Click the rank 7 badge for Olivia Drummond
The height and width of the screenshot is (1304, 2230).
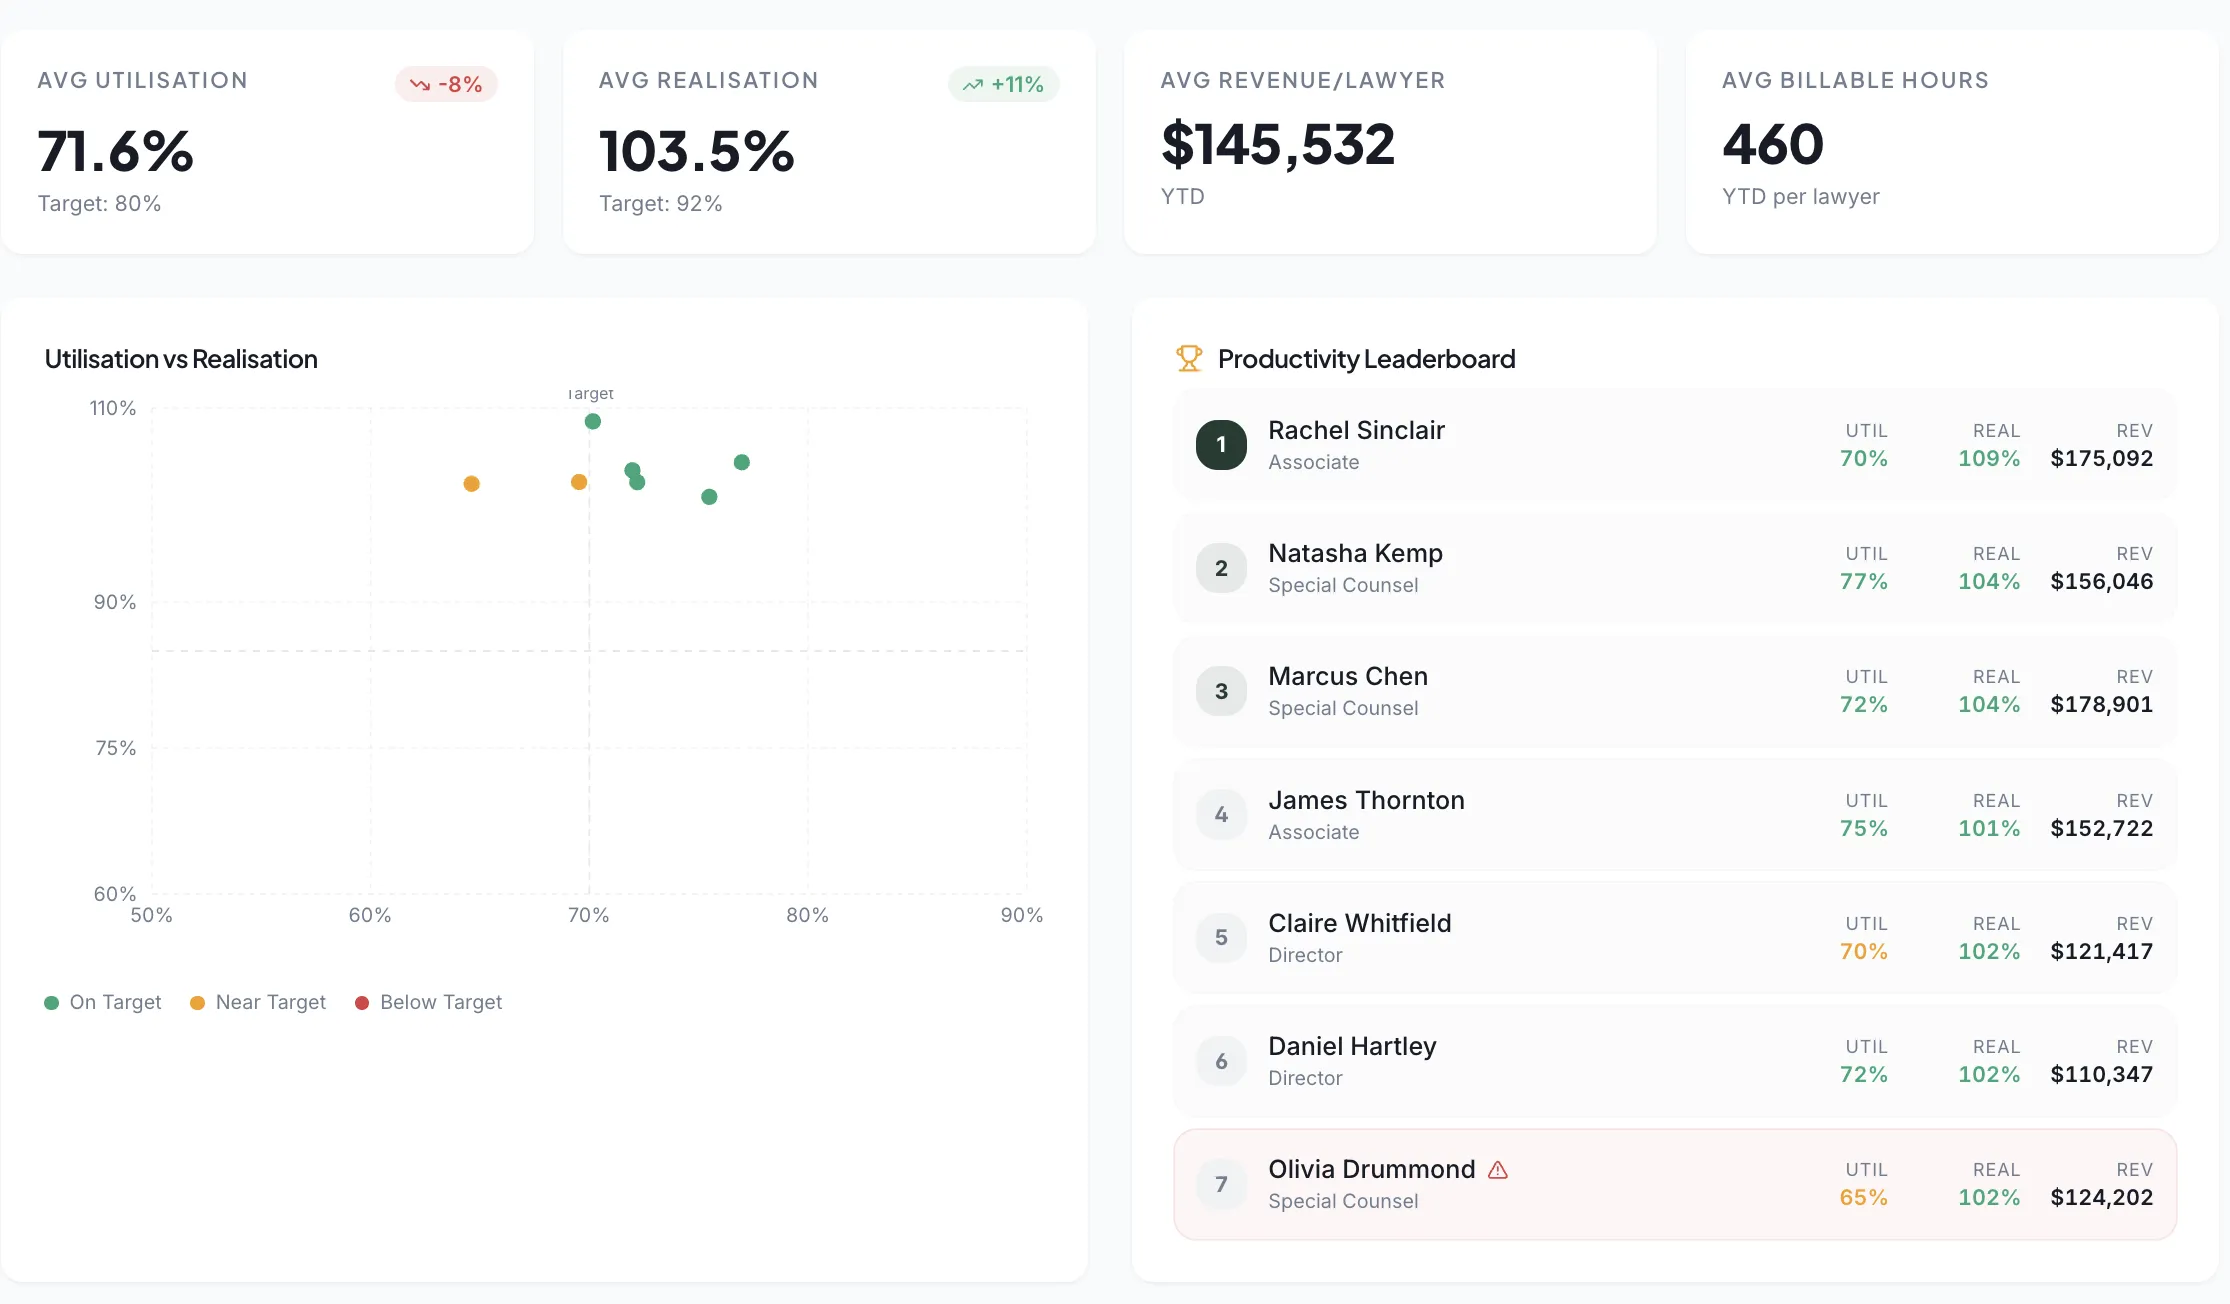(x=1221, y=1184)
